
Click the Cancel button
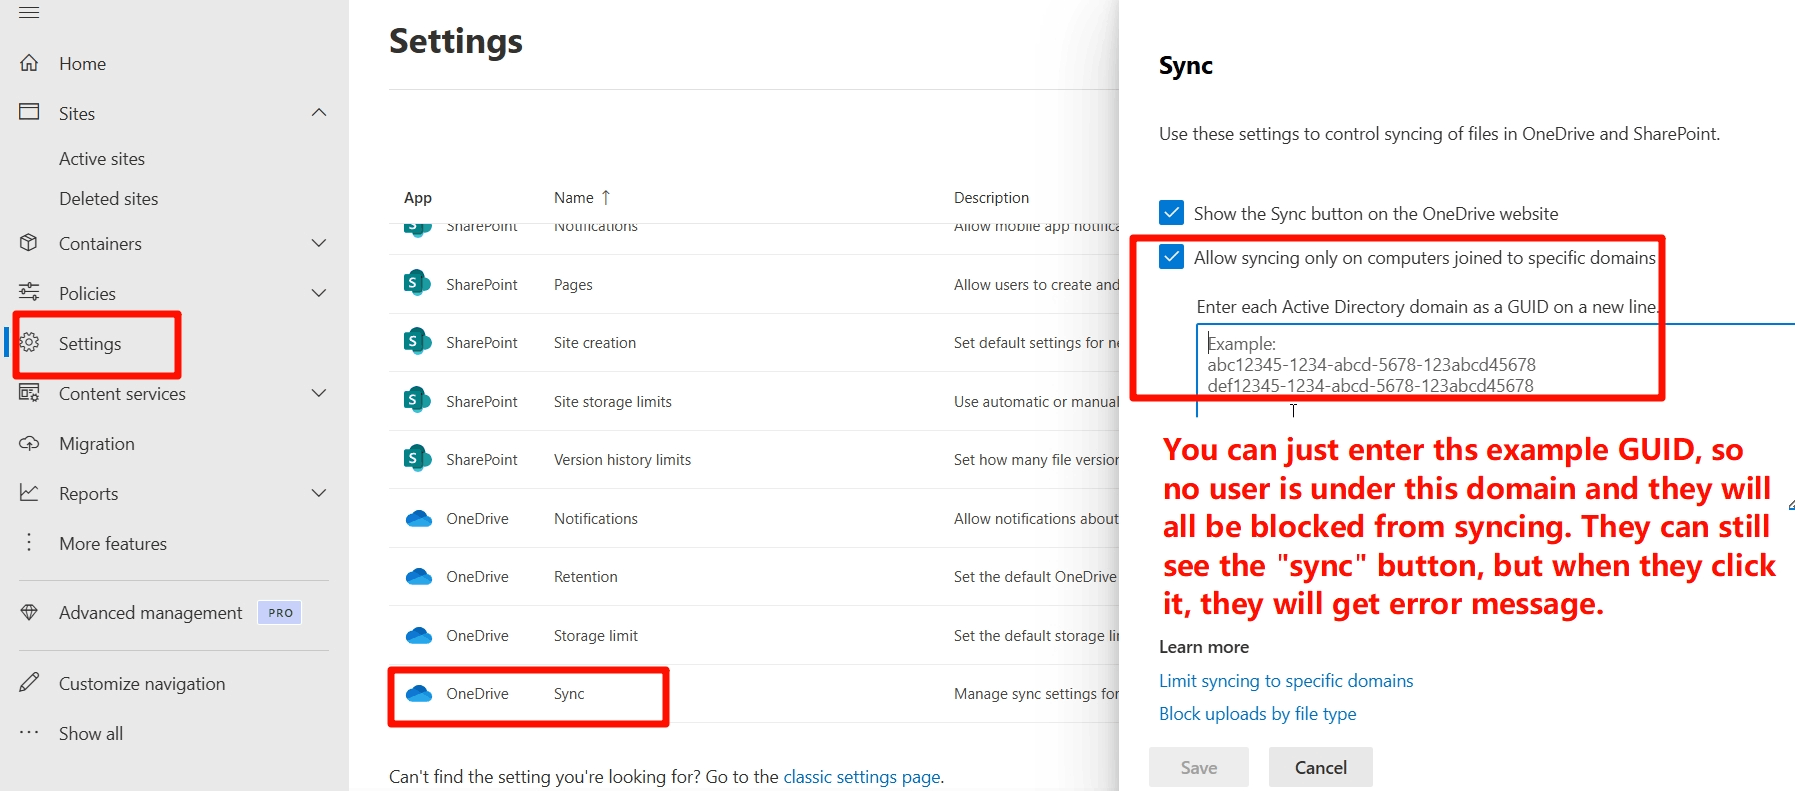click(1321, 767)
